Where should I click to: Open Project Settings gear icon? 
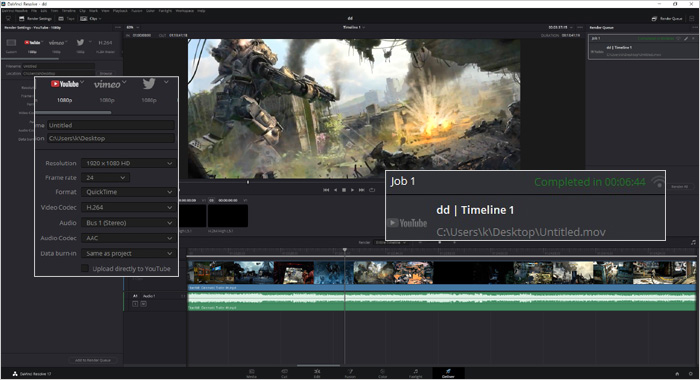point(691,374)
